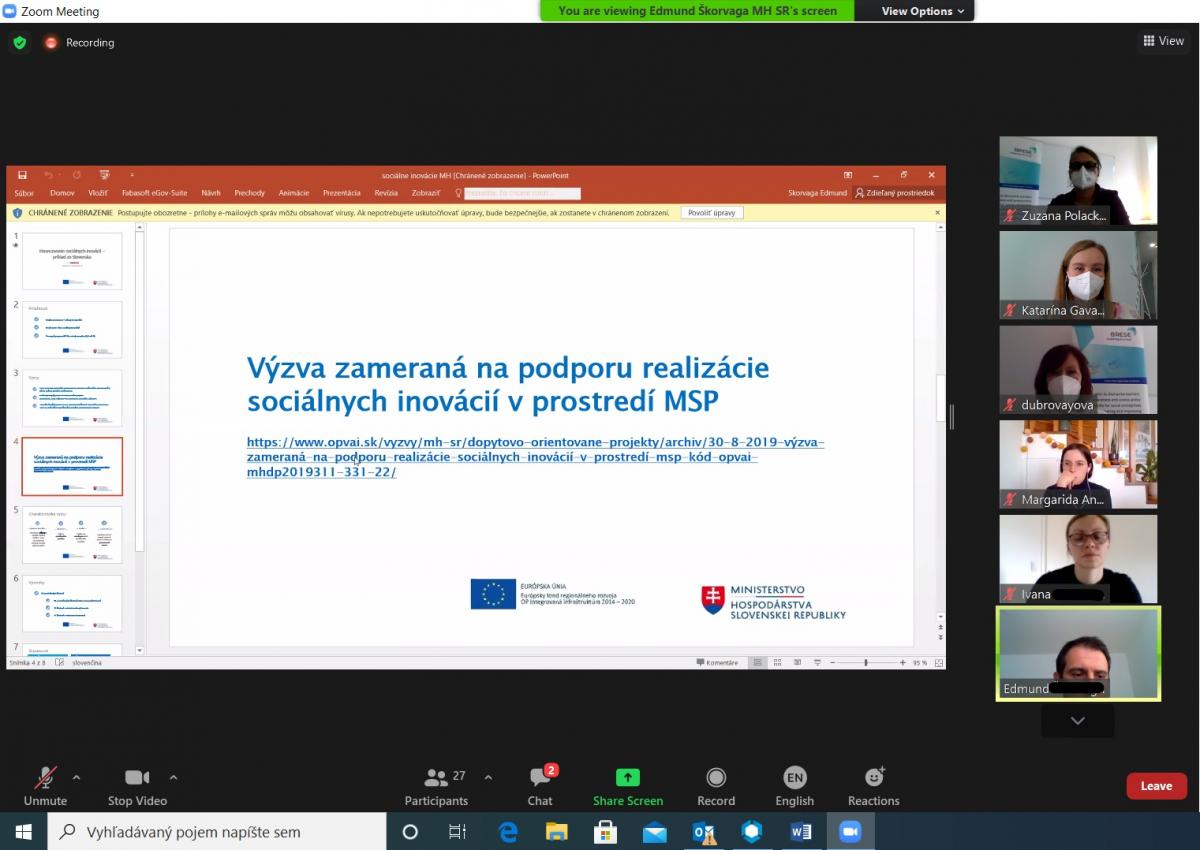Stop Video camera toggle
Image resolution: width=1200 pixels, height=850 pixels.
(x=137, y=778)
